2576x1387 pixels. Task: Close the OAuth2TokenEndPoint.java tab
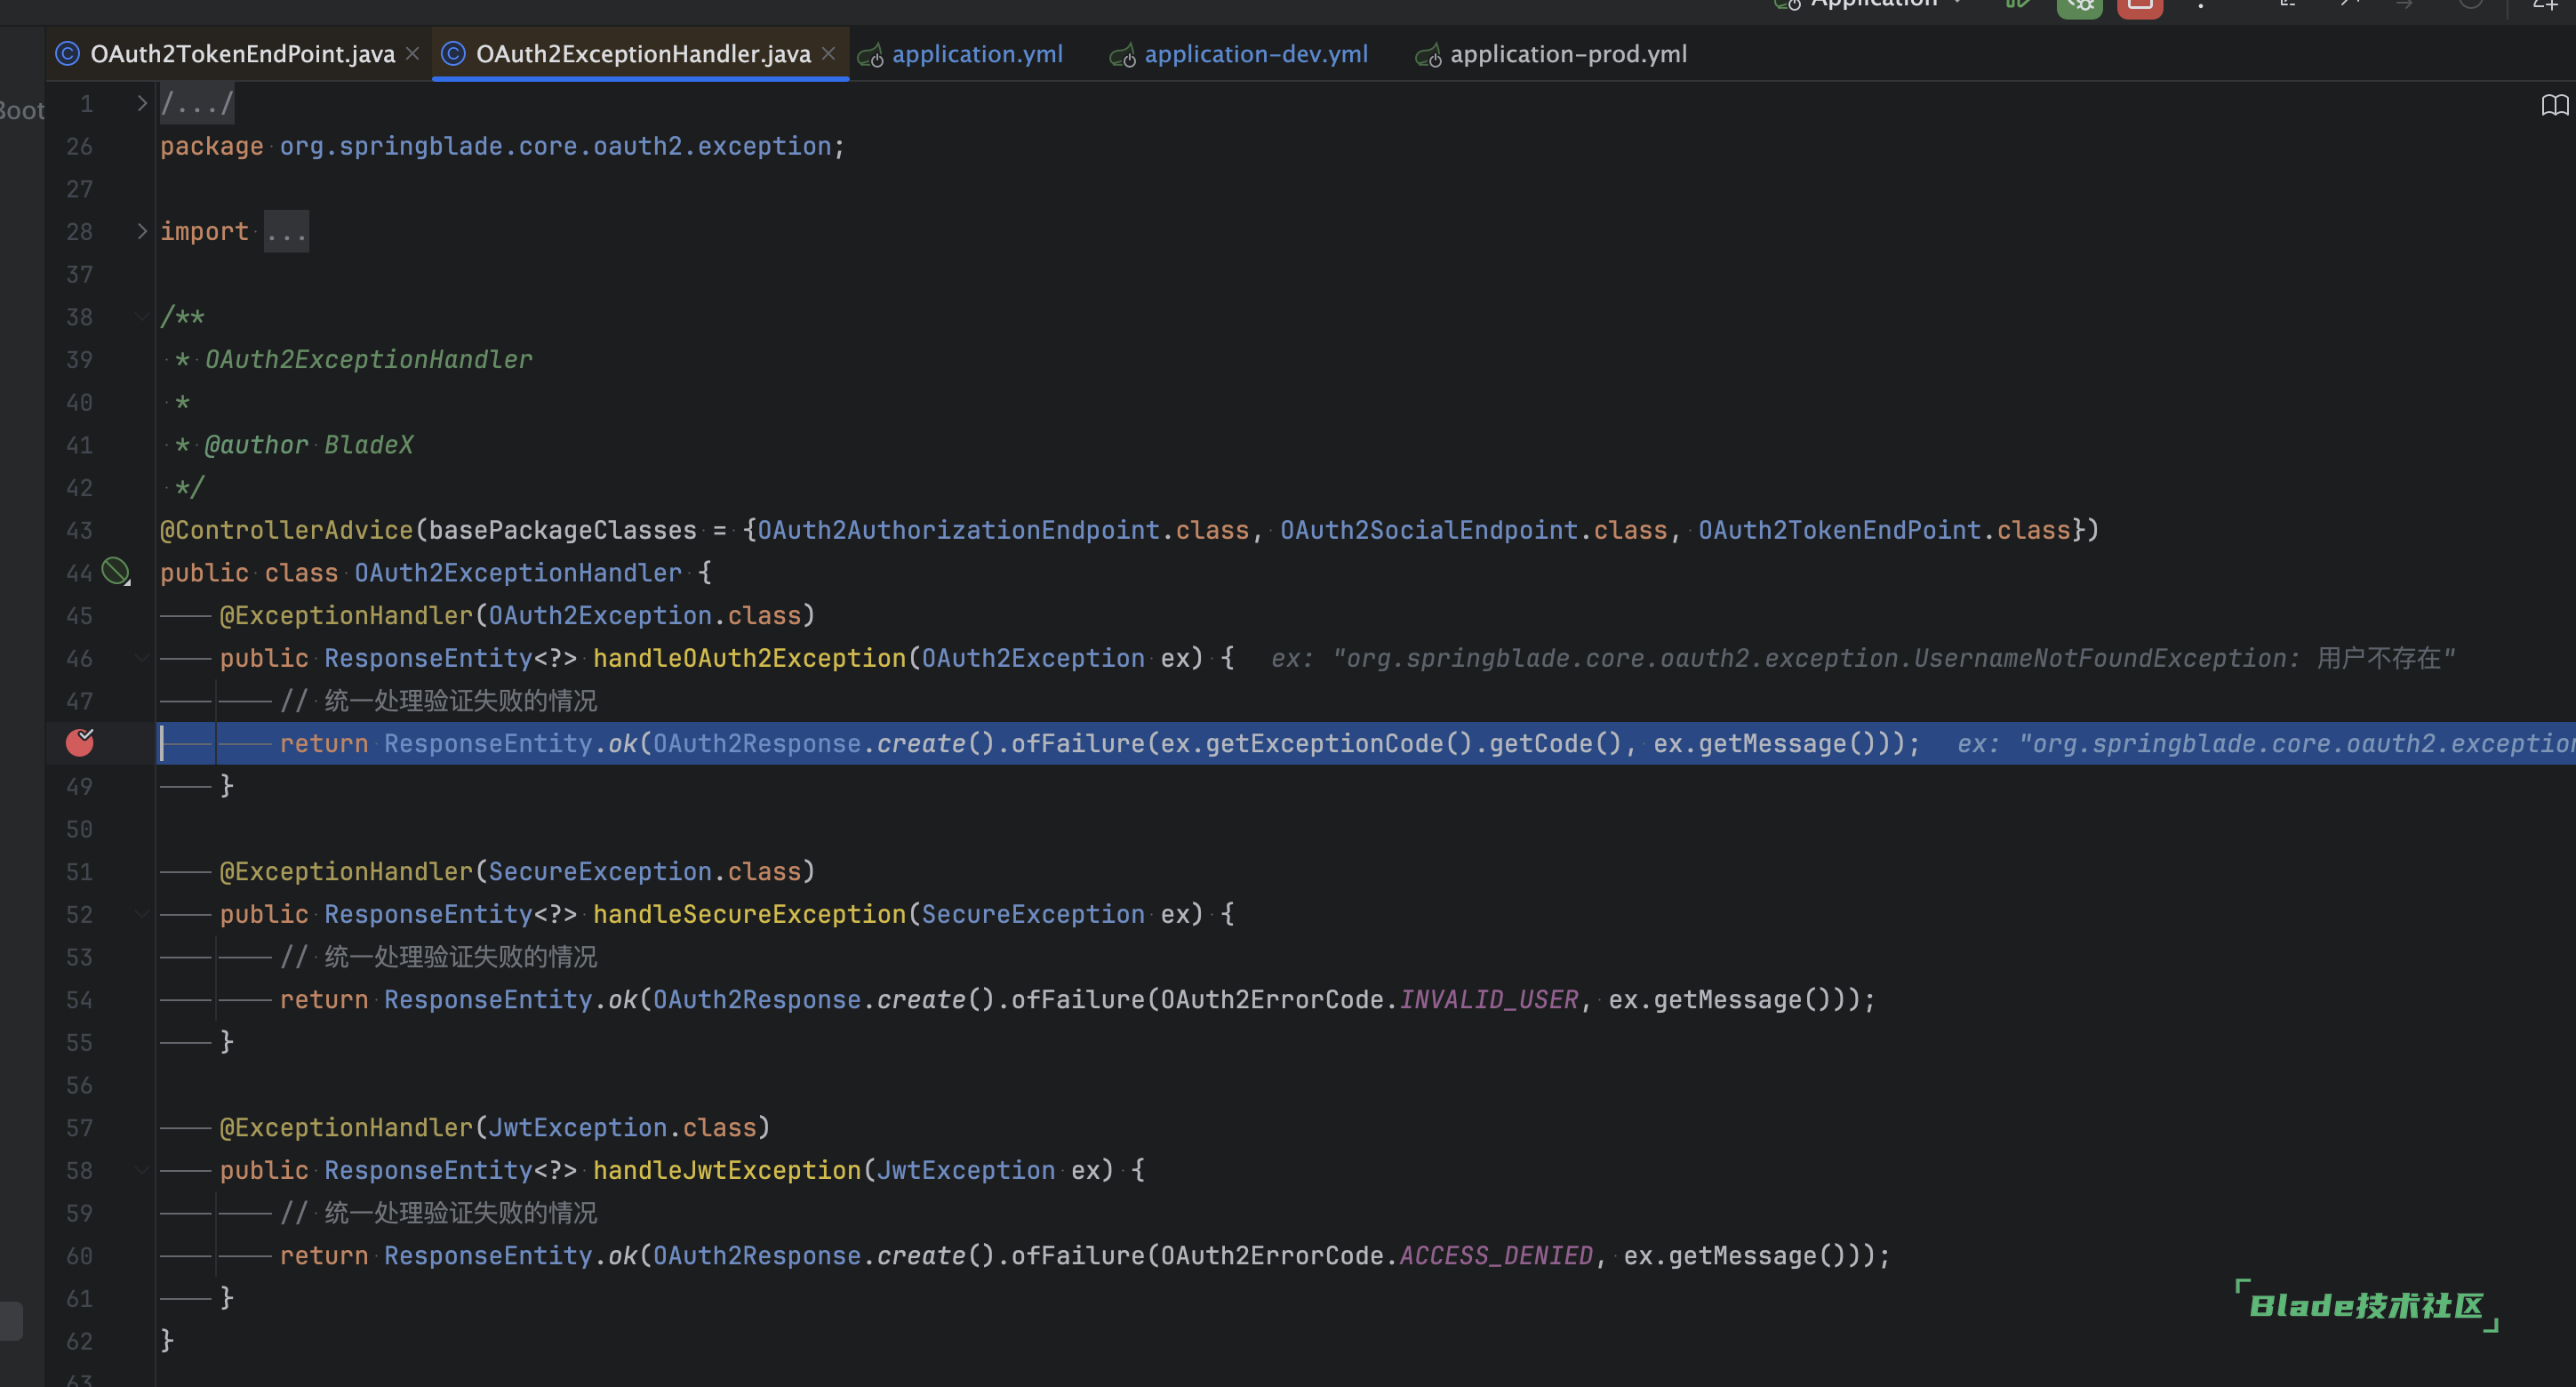[x=412, y=54]
